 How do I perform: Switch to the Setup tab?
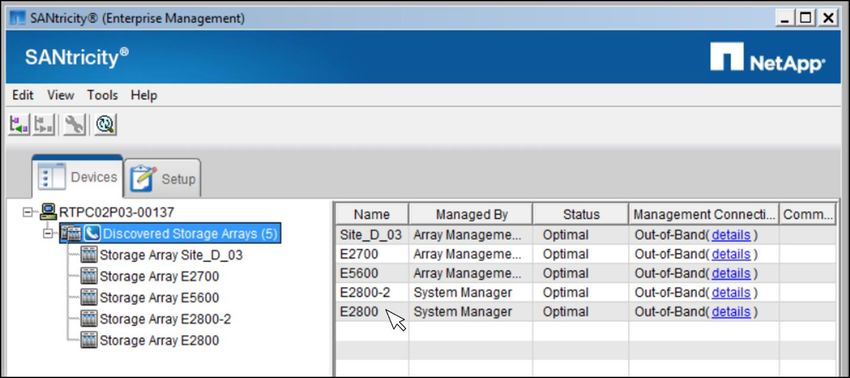point(163,178)
